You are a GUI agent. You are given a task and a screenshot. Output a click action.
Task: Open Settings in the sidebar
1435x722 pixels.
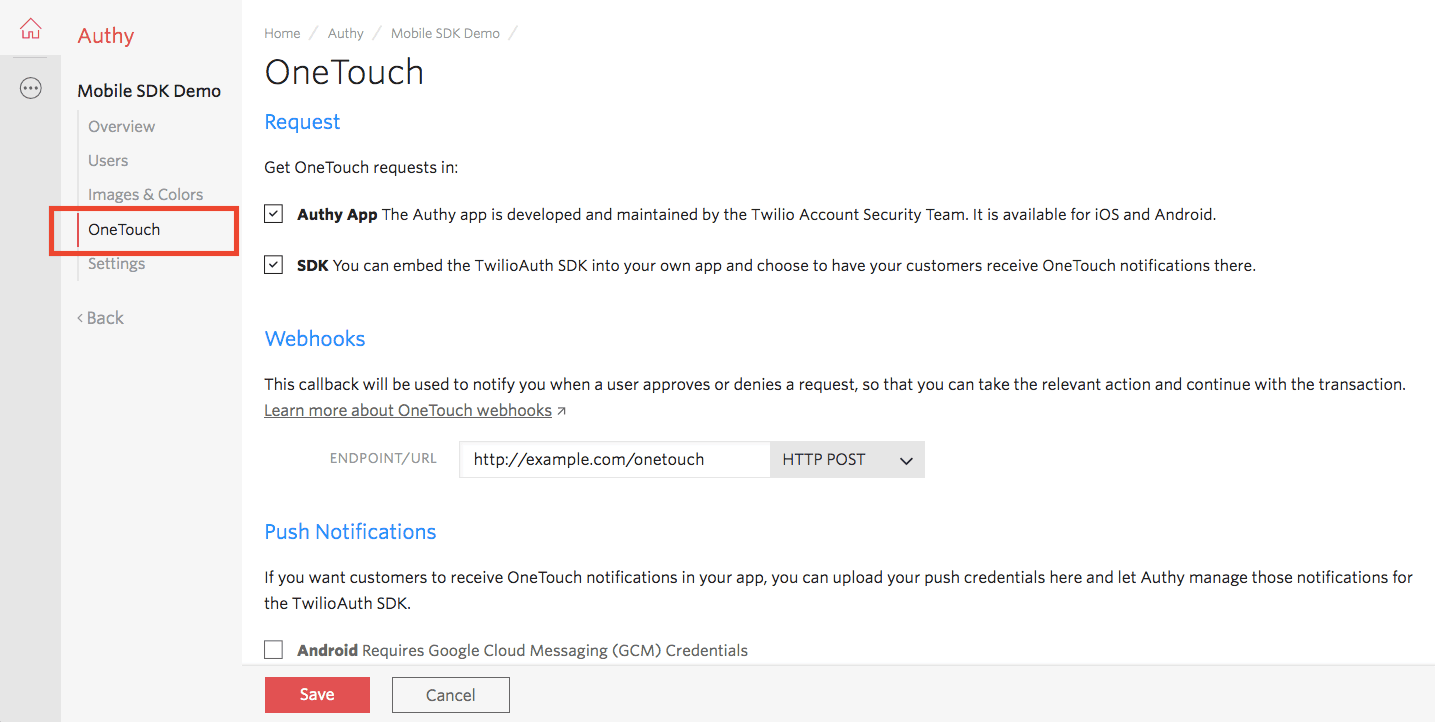(x=116, y=264)
